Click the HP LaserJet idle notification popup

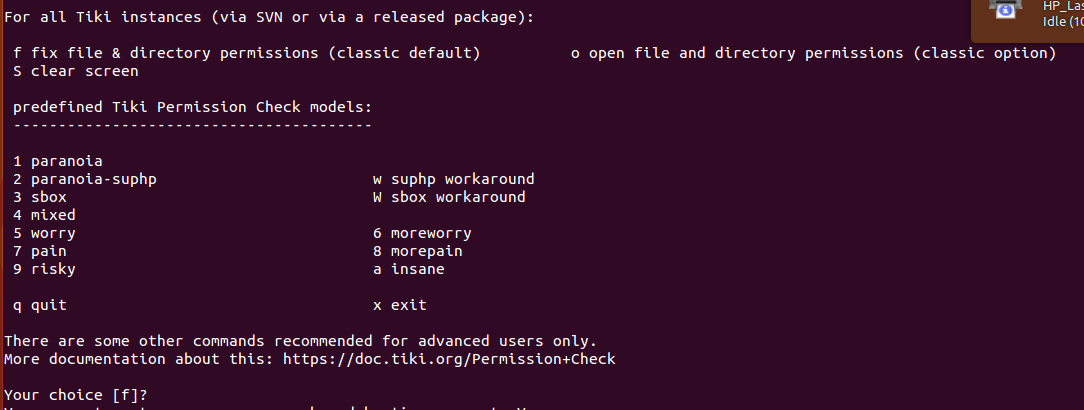(1028, 21)
